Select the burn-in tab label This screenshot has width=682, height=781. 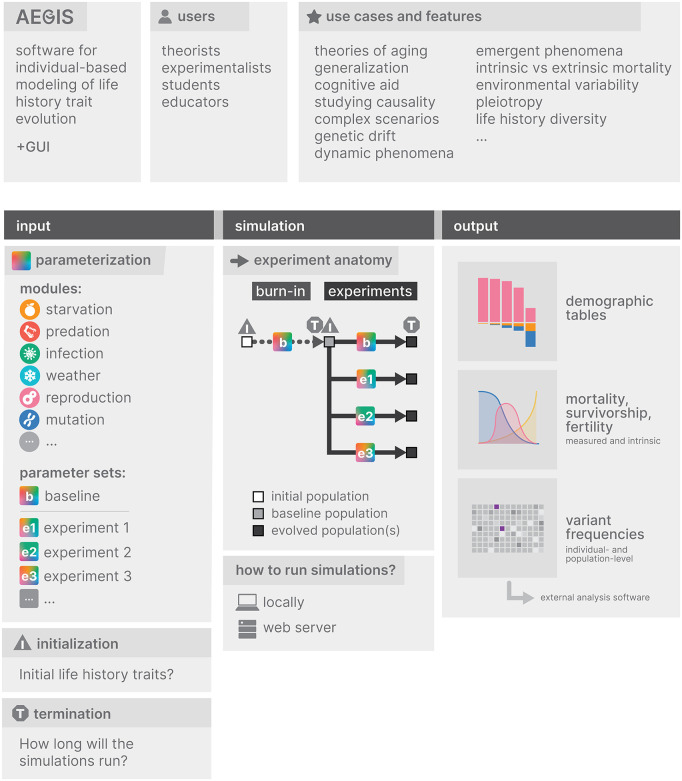pyautogui.click(x=281, y=291)
